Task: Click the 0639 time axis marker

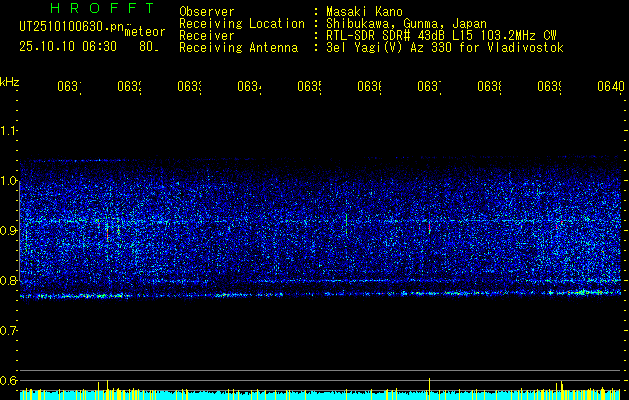Action: [549, 87]
